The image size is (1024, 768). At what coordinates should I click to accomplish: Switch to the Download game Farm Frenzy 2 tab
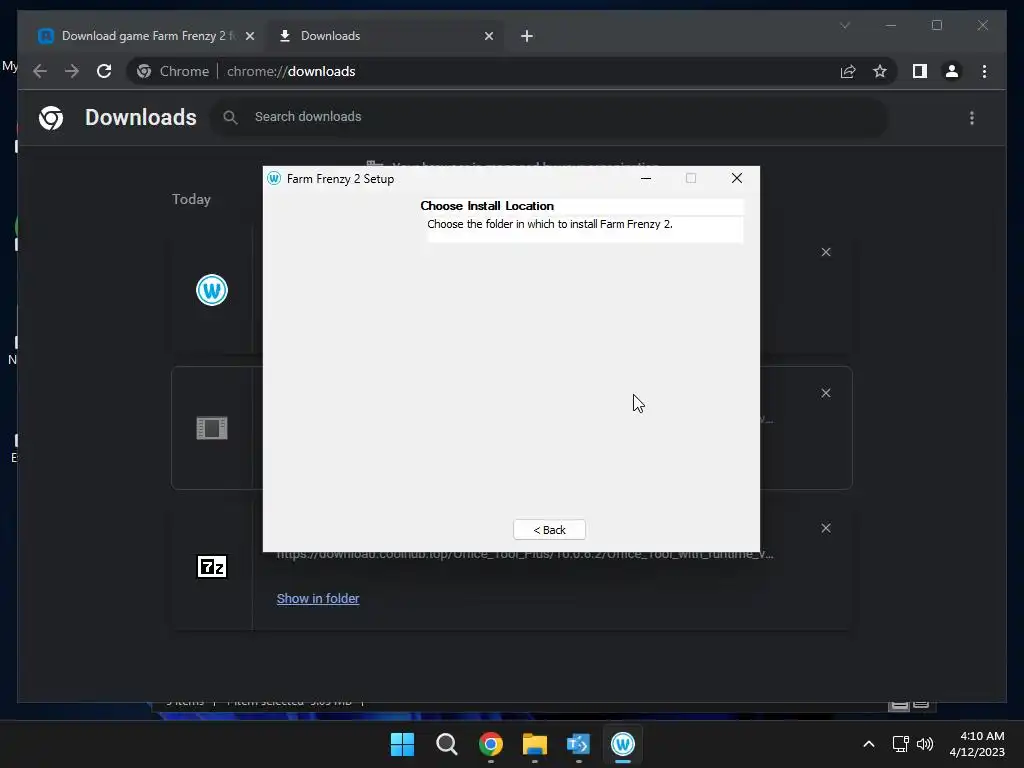coord(148,36)
